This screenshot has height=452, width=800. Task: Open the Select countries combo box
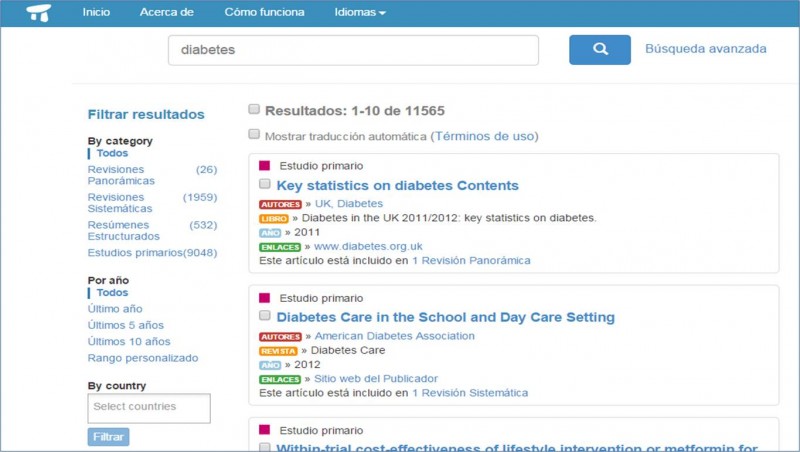coord(149,407)
